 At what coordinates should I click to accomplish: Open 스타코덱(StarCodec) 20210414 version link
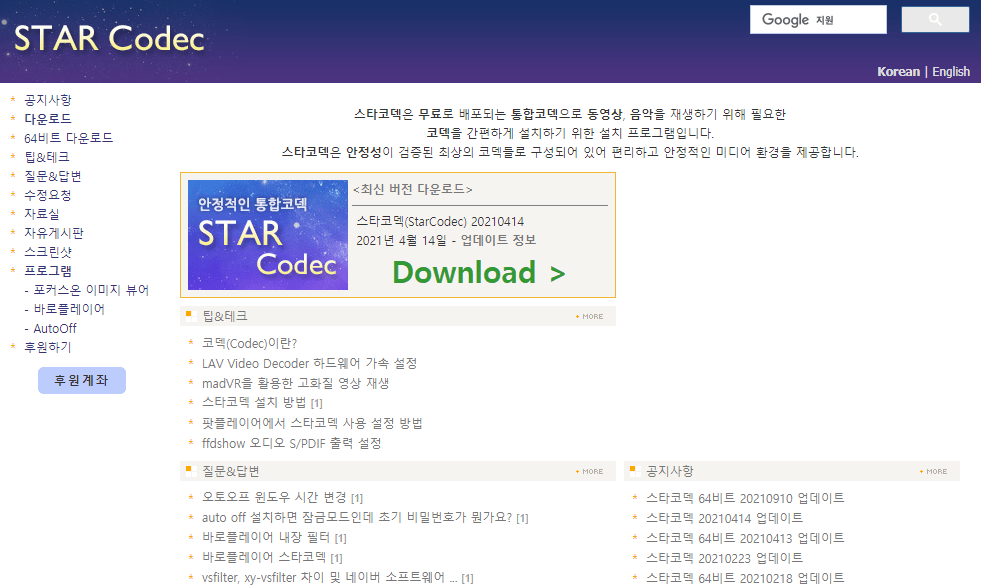[x=440, y=221]
